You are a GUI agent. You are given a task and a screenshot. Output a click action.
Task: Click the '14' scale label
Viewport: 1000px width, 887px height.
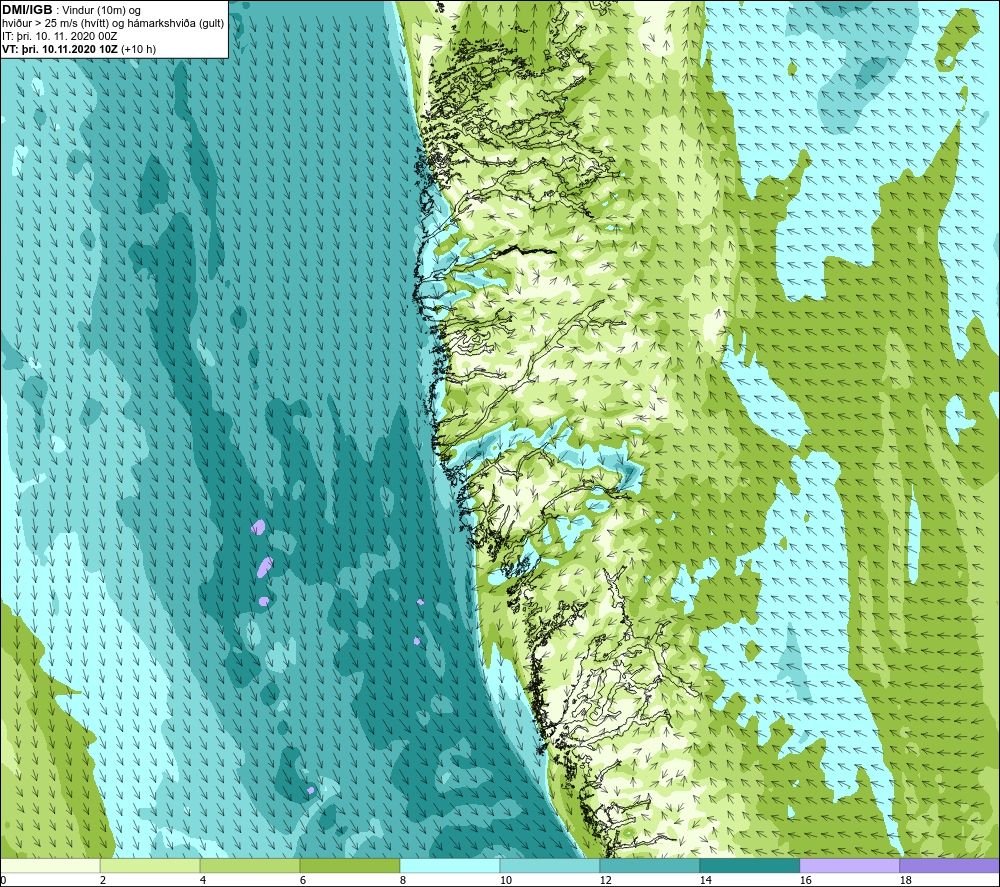pyautogui.click(x=705, y=880)
